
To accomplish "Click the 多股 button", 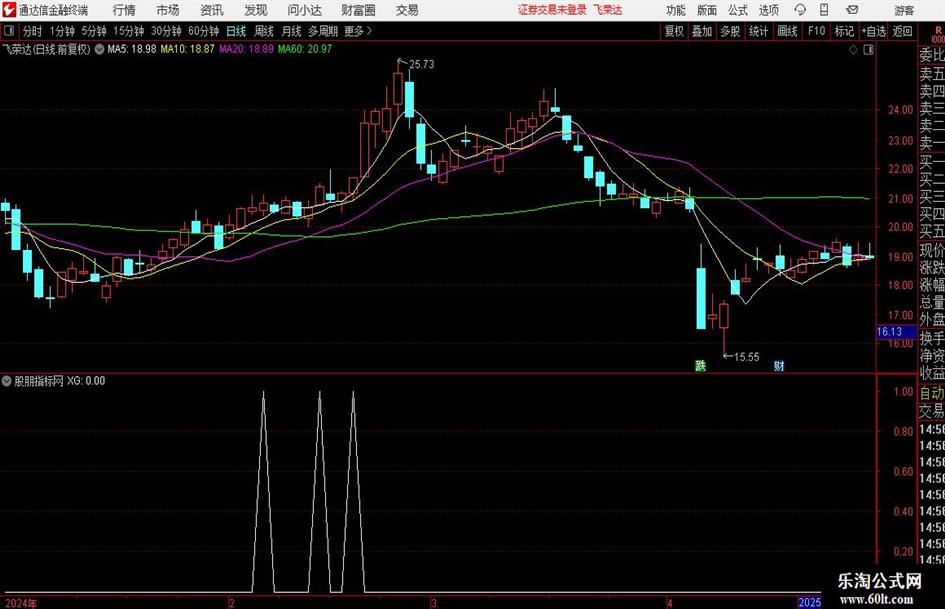I will click(730, 31).
